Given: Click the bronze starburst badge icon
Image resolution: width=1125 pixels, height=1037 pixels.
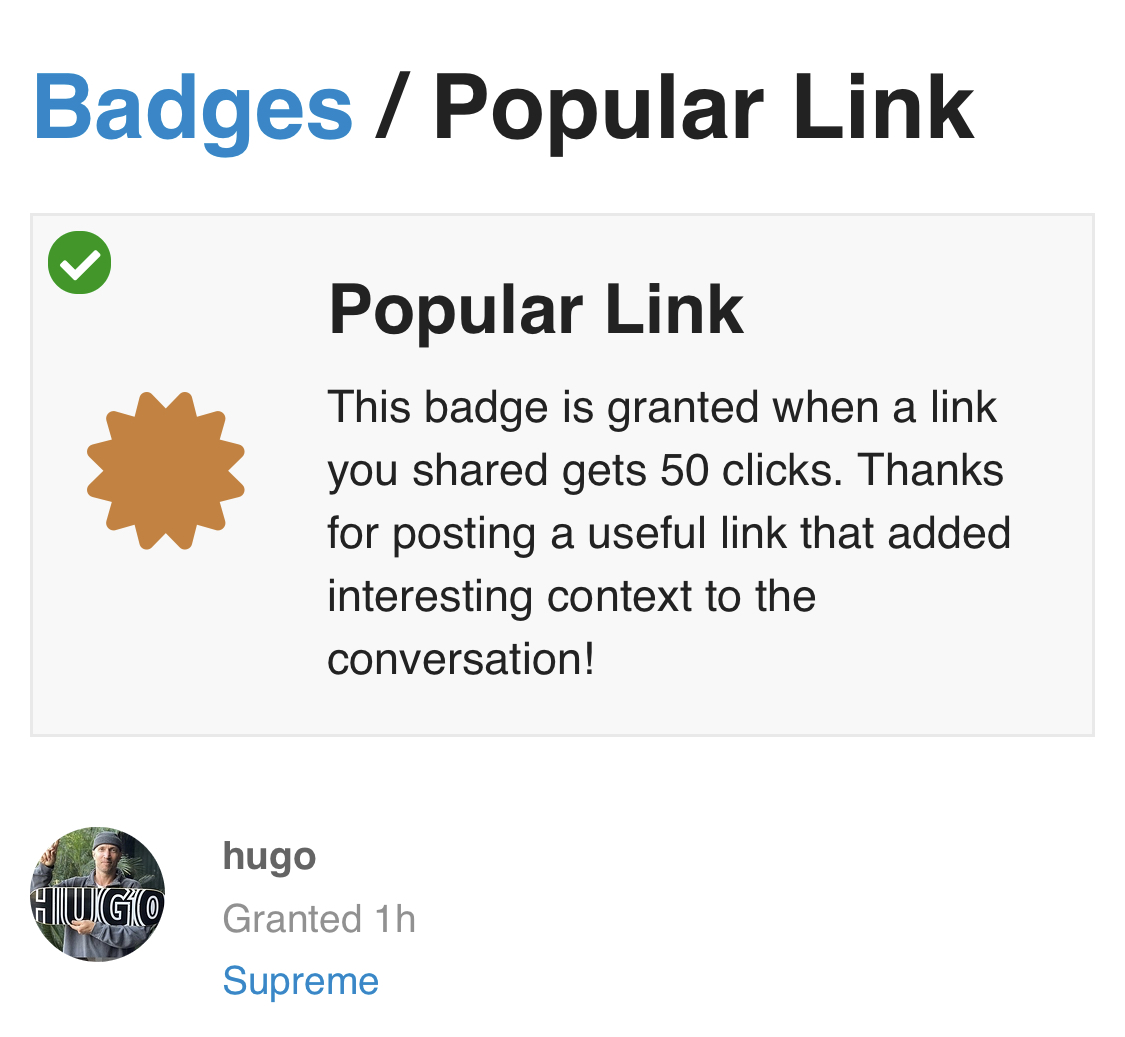Looking at the screenshot, I should point(166,471).
